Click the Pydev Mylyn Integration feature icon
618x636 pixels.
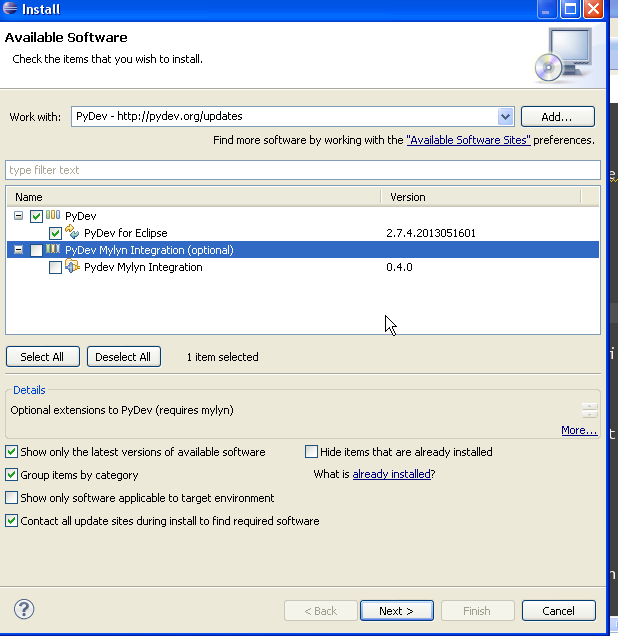[72, 266]
